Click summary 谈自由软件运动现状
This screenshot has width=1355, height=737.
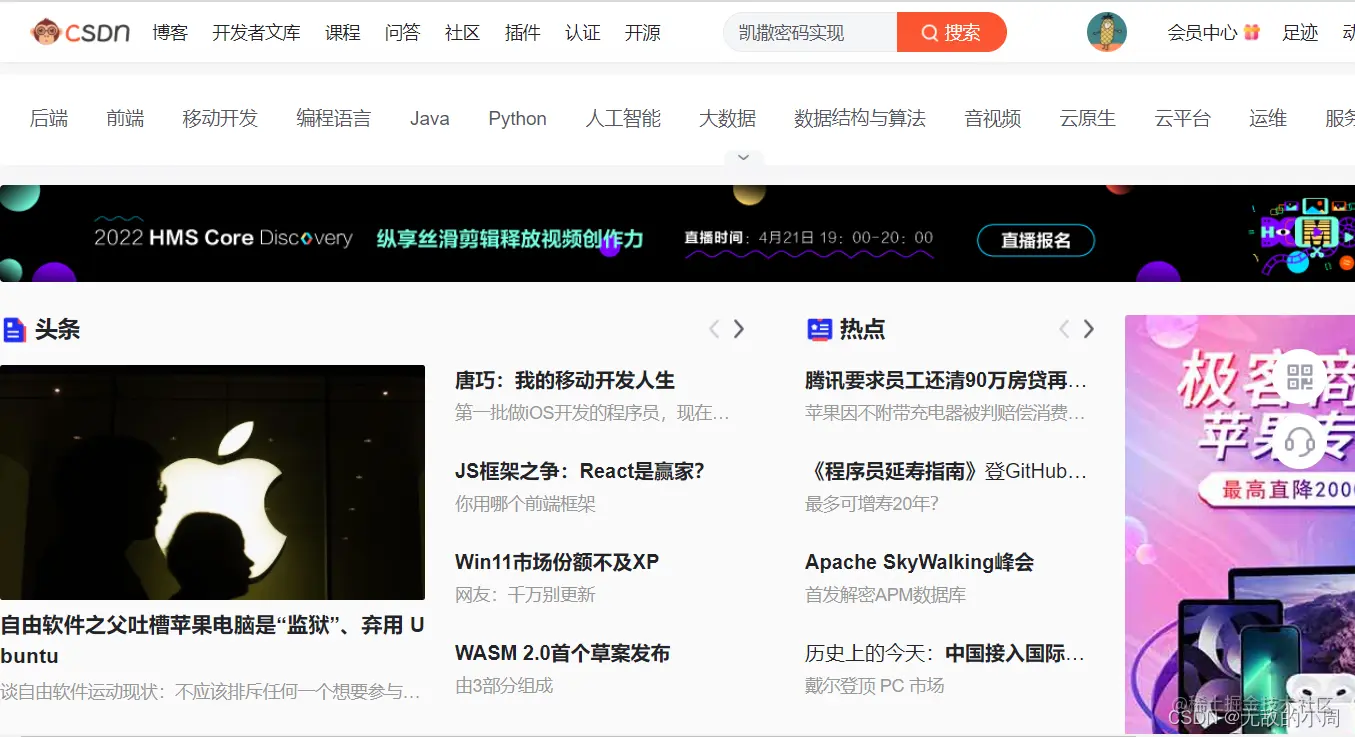210,691
